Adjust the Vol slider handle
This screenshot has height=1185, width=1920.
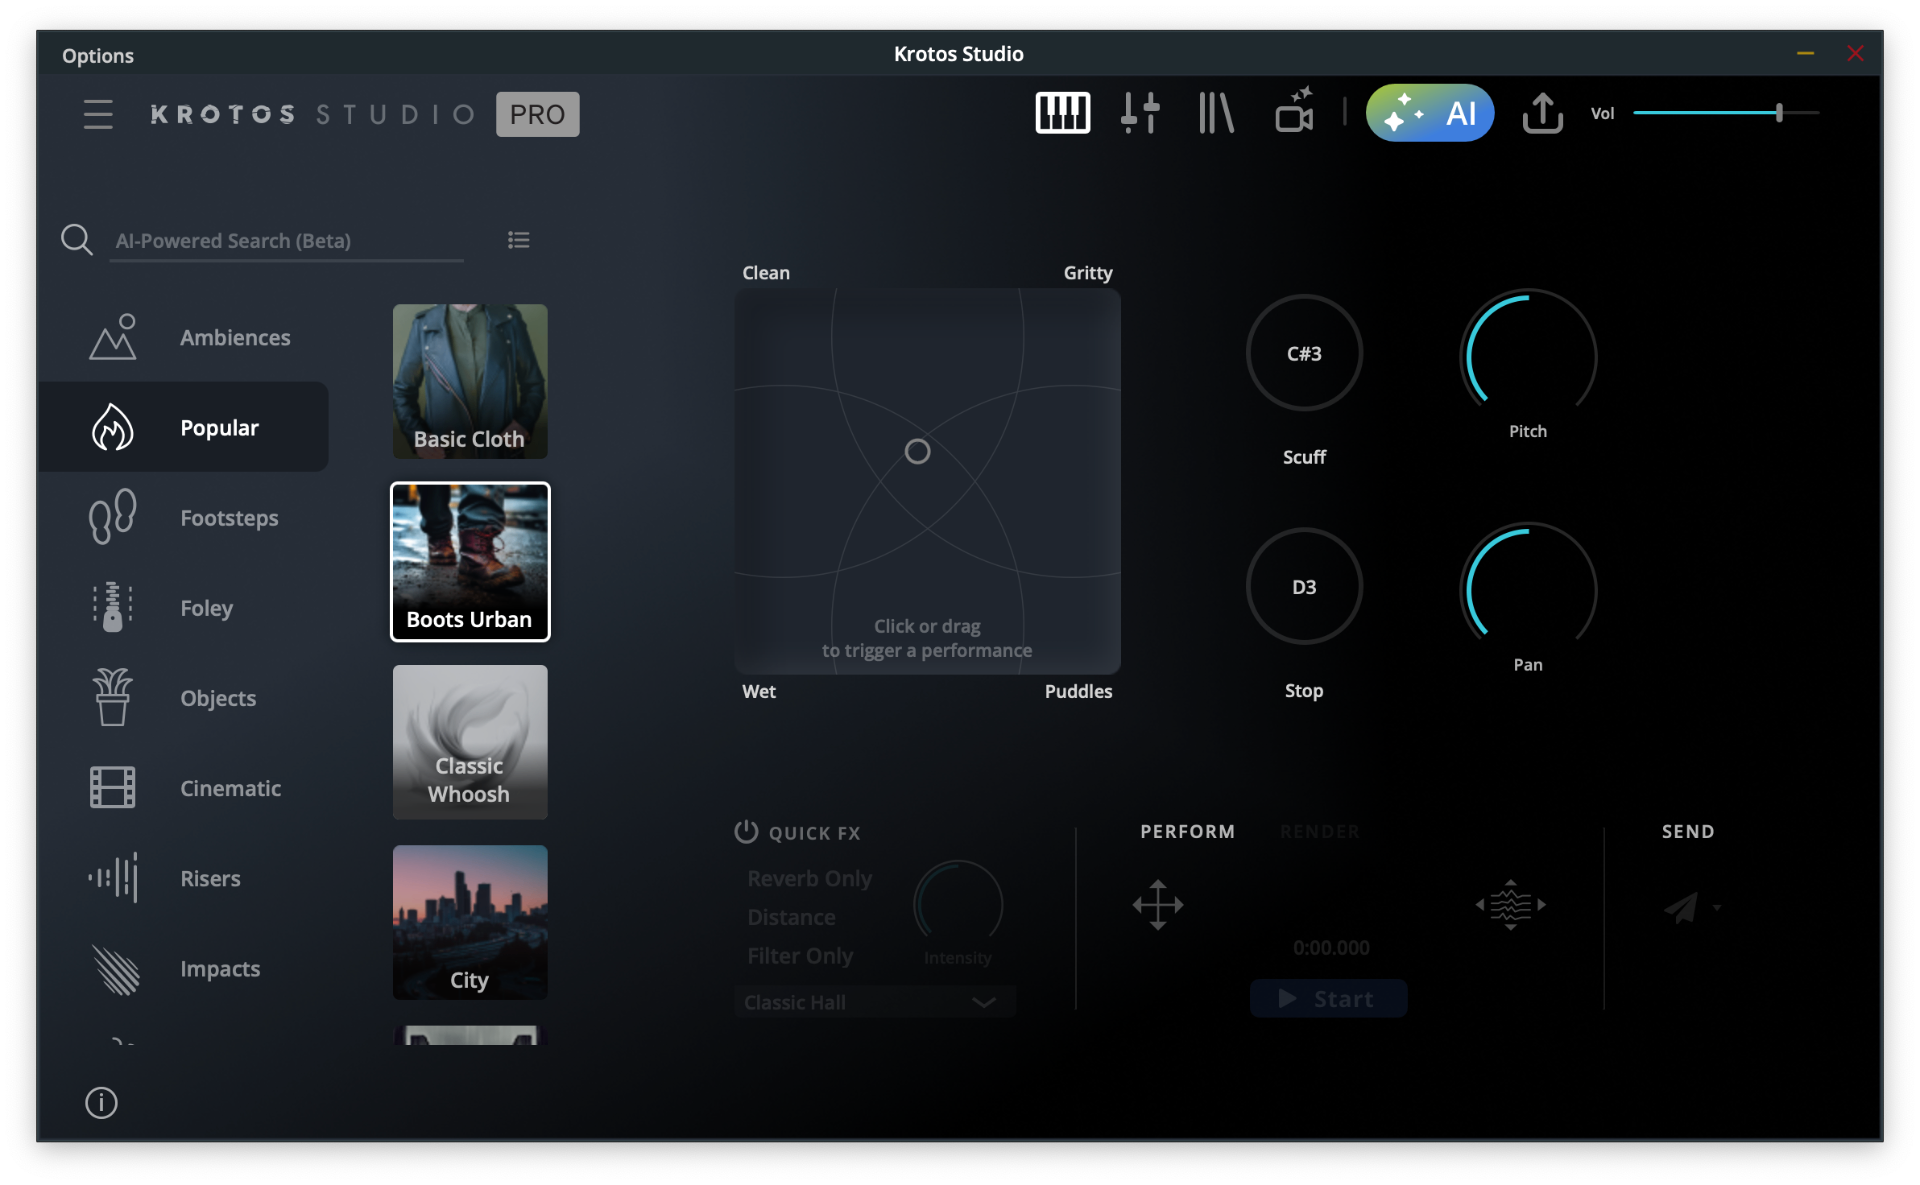pyautogui.click(x=1779, y=113)
